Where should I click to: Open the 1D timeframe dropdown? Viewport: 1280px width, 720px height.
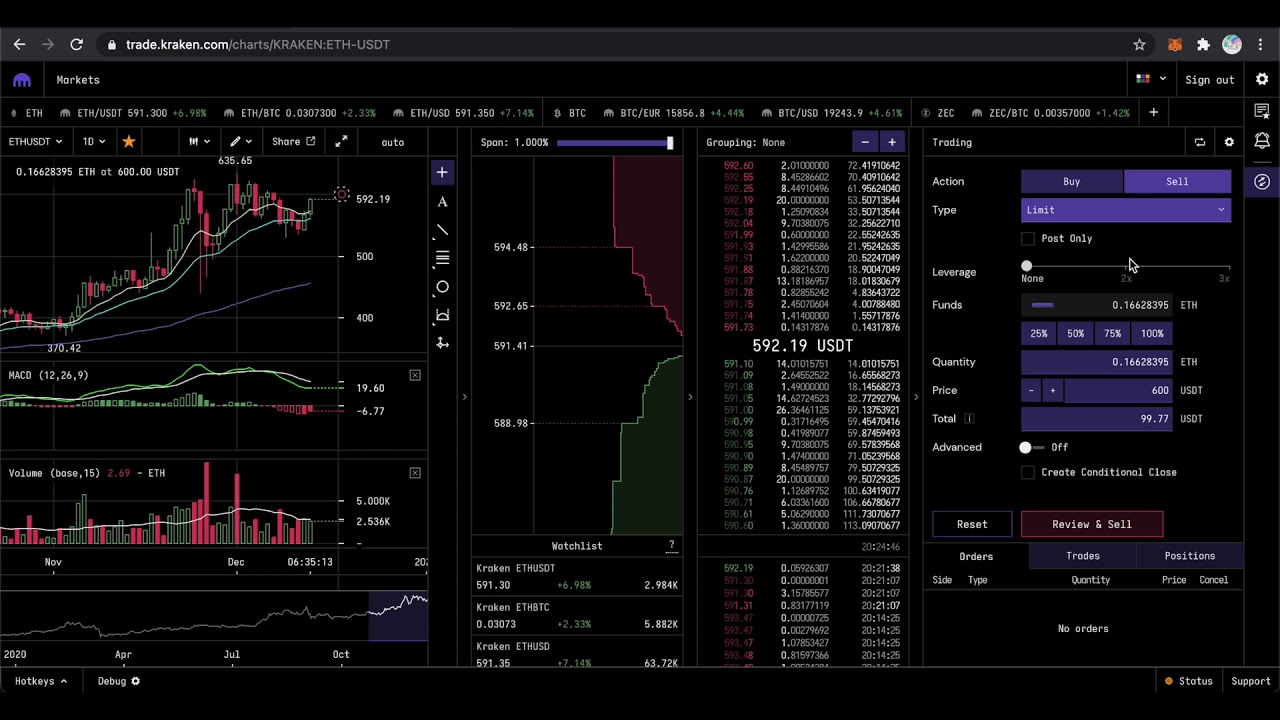tap(94, 142)
